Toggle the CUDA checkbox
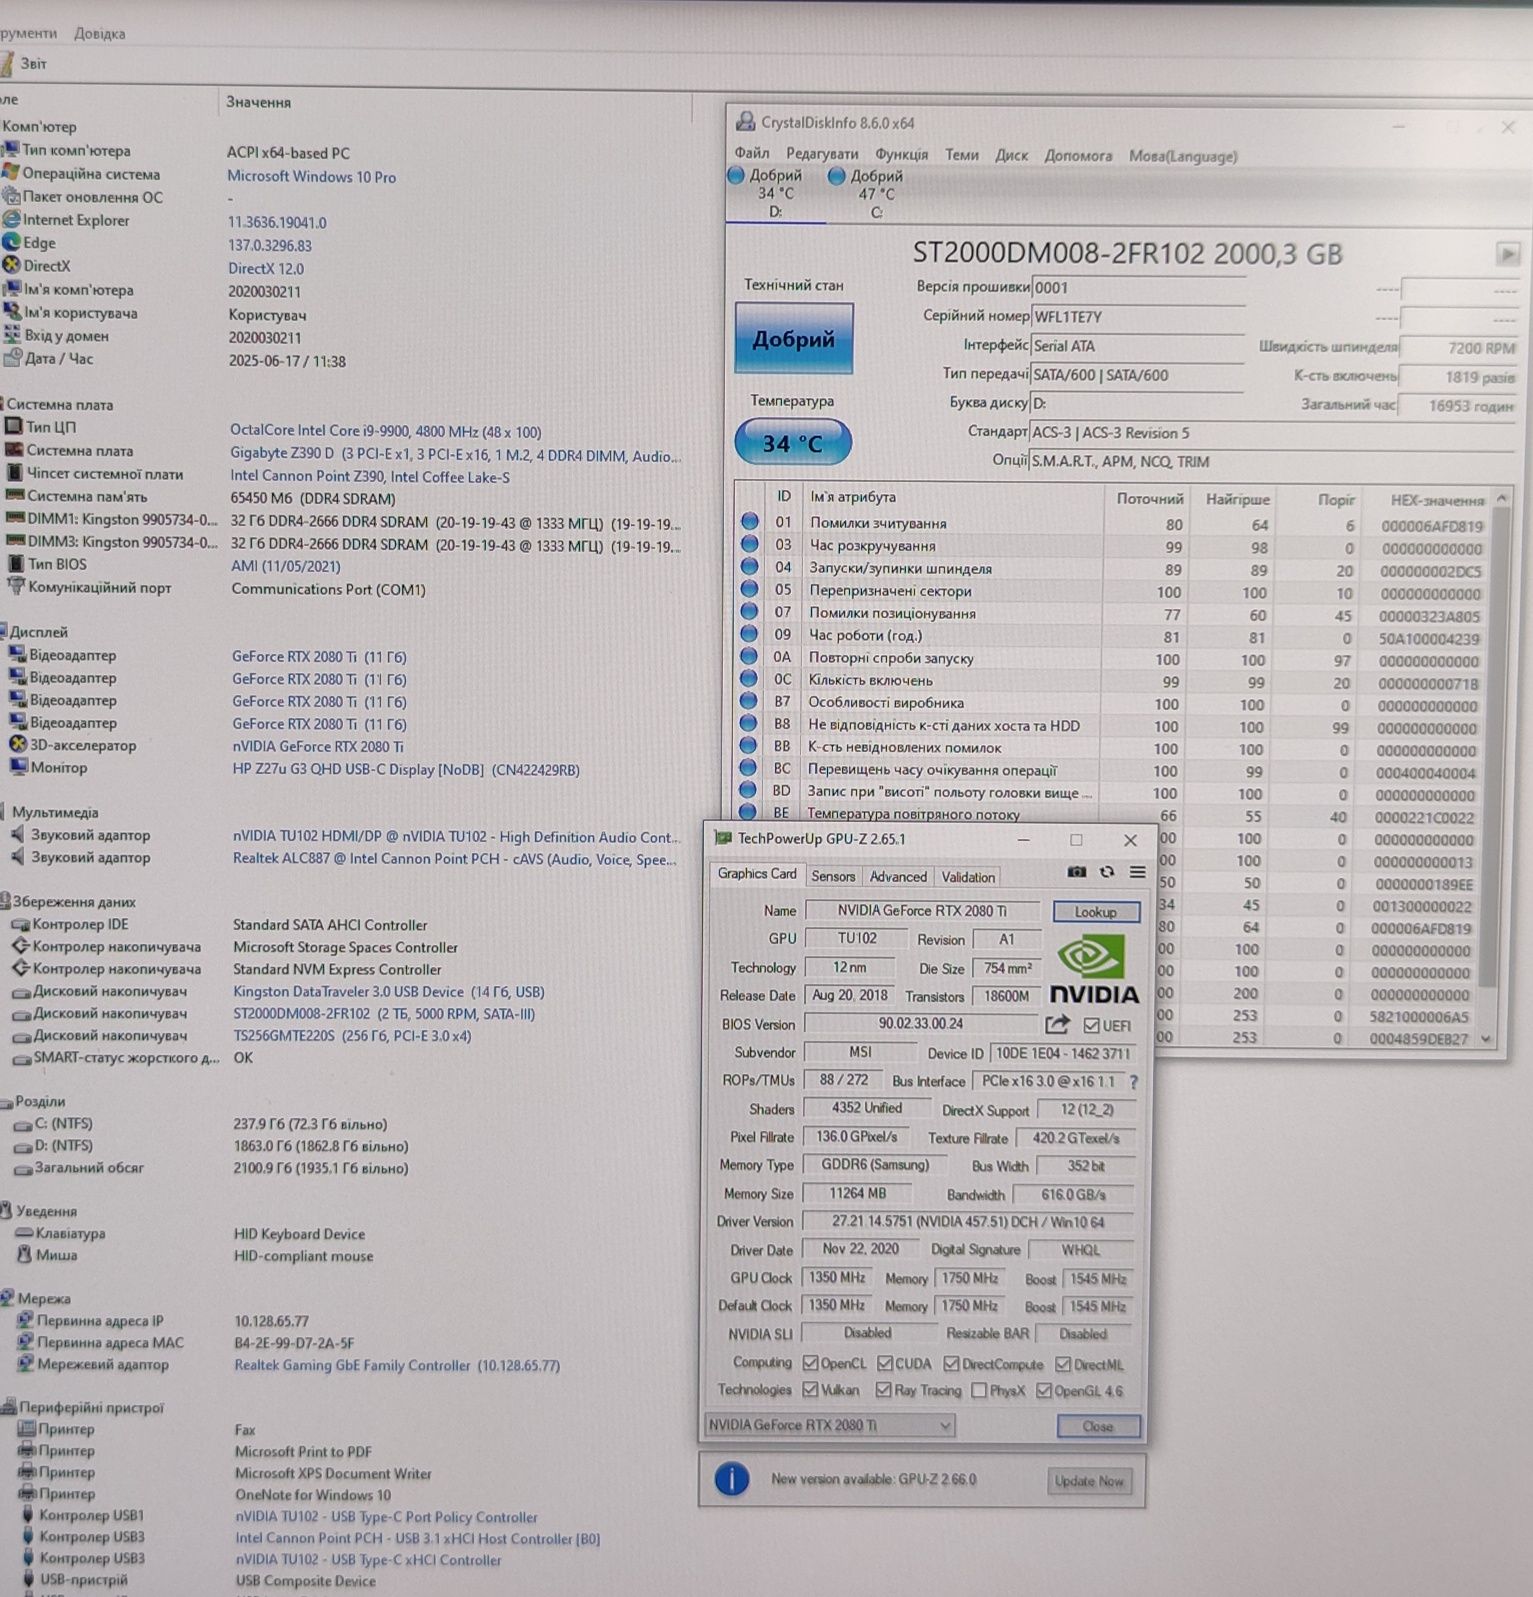Screen dimensions: 1533x1597 tap(884, 1364)
